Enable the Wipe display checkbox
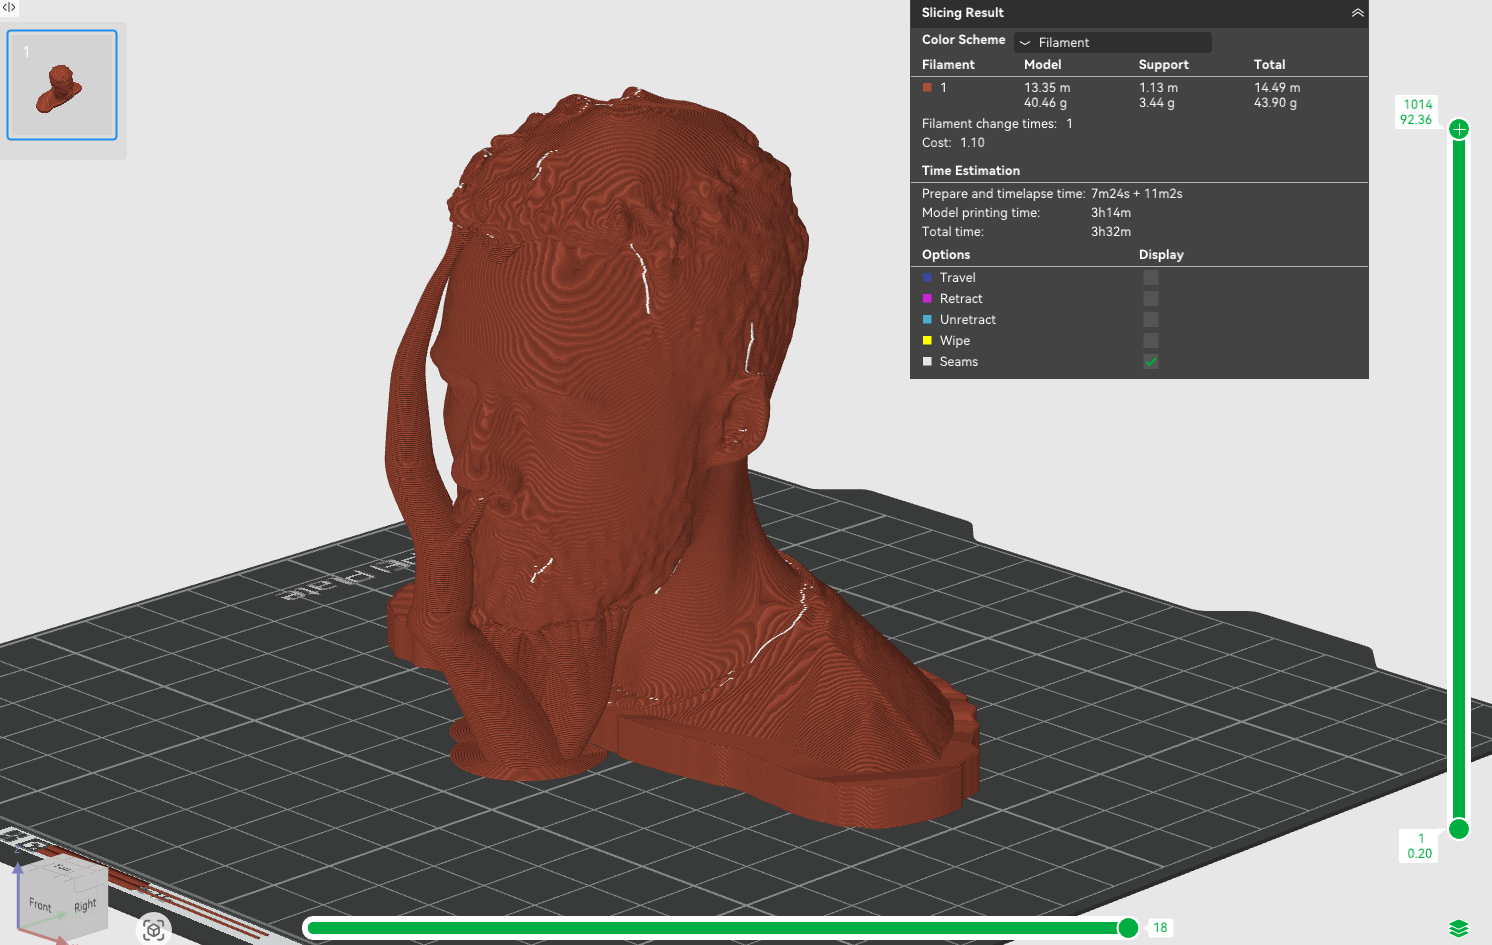The height and width of the screenshot is (945, 1492). point(1150,340)
